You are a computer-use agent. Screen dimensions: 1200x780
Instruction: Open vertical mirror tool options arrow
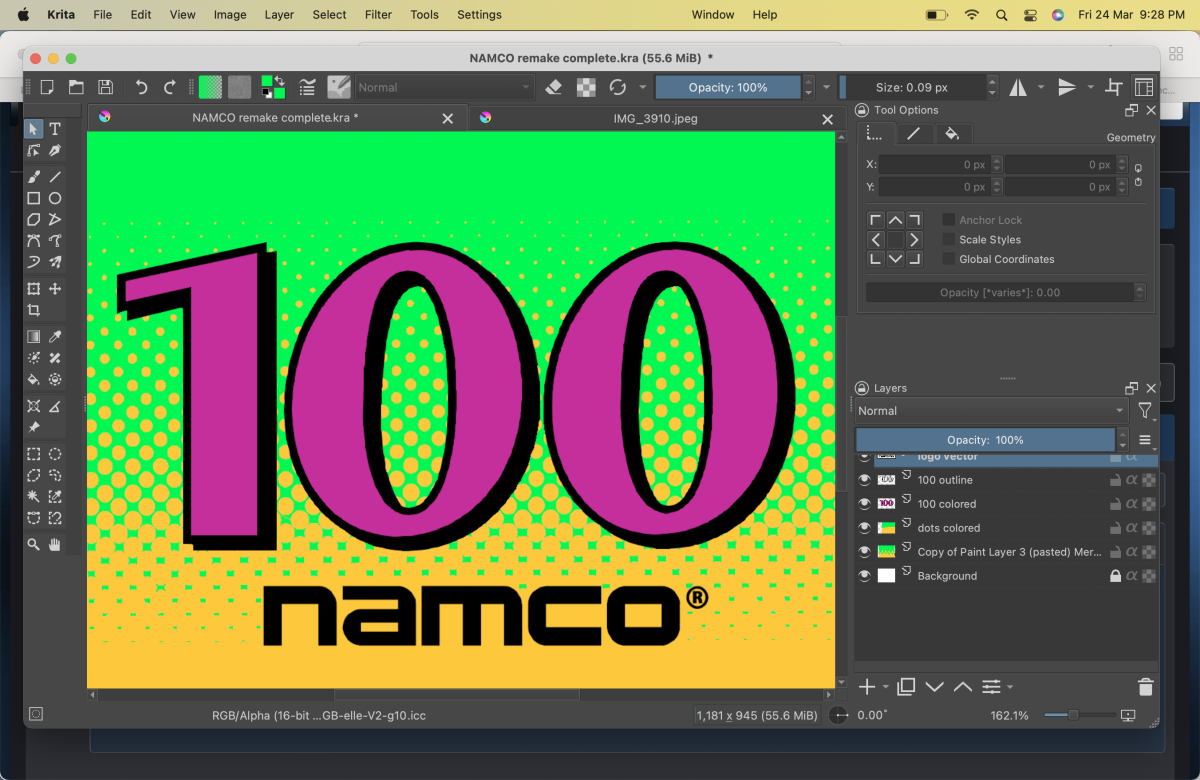pos(1091,87)
